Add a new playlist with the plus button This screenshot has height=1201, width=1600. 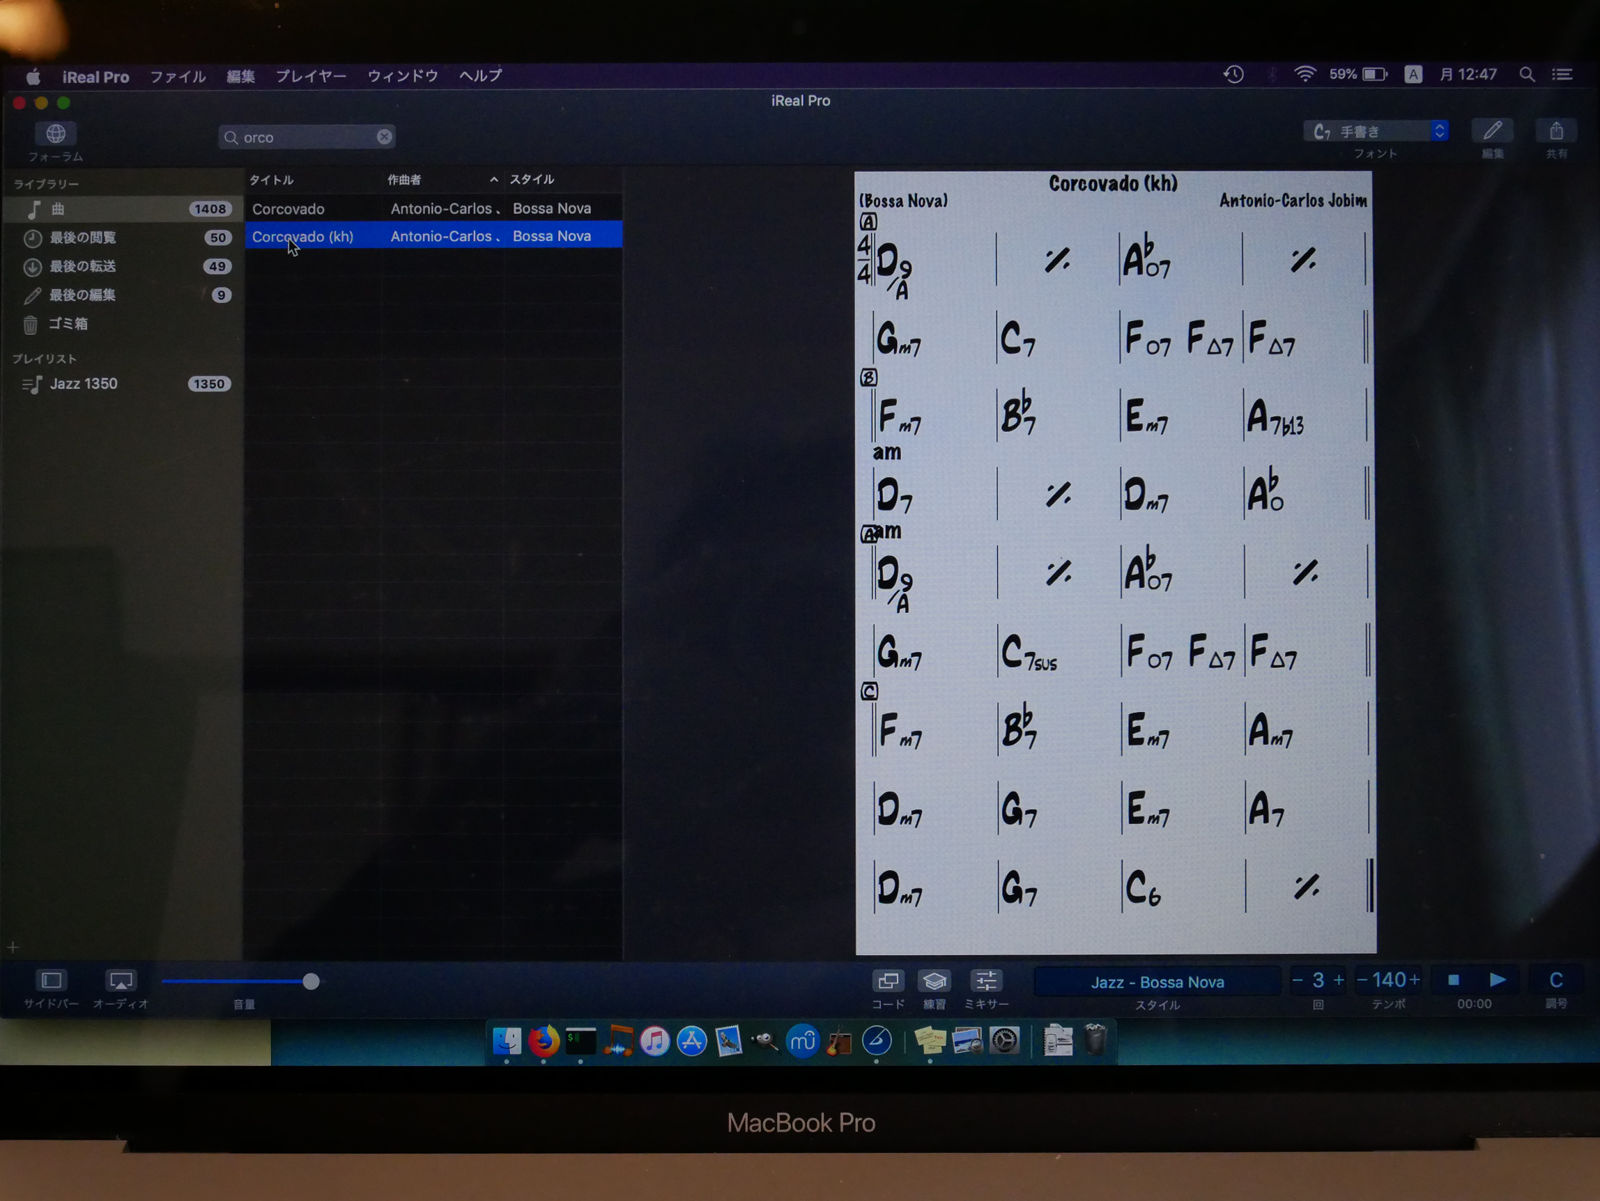coord(13,946)
